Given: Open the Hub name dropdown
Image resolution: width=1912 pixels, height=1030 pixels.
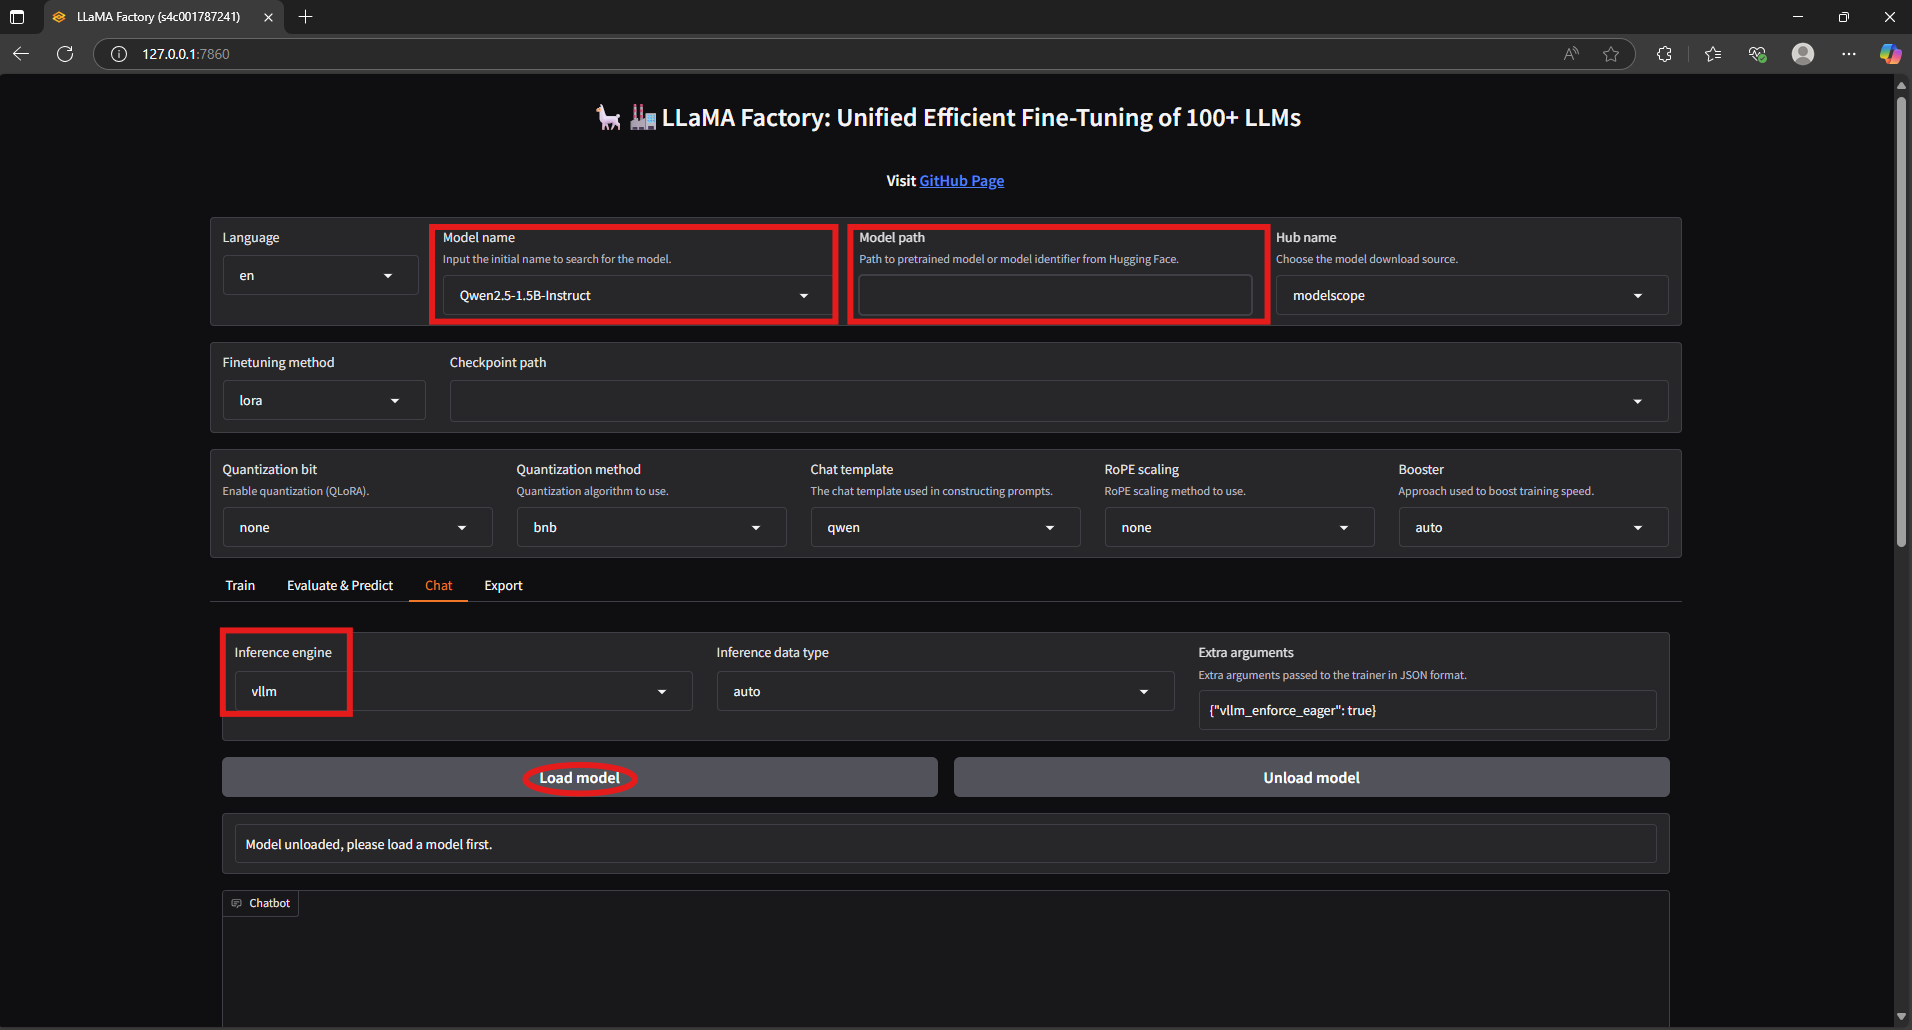Looking at the screenshot, I should pos(1472,296).
